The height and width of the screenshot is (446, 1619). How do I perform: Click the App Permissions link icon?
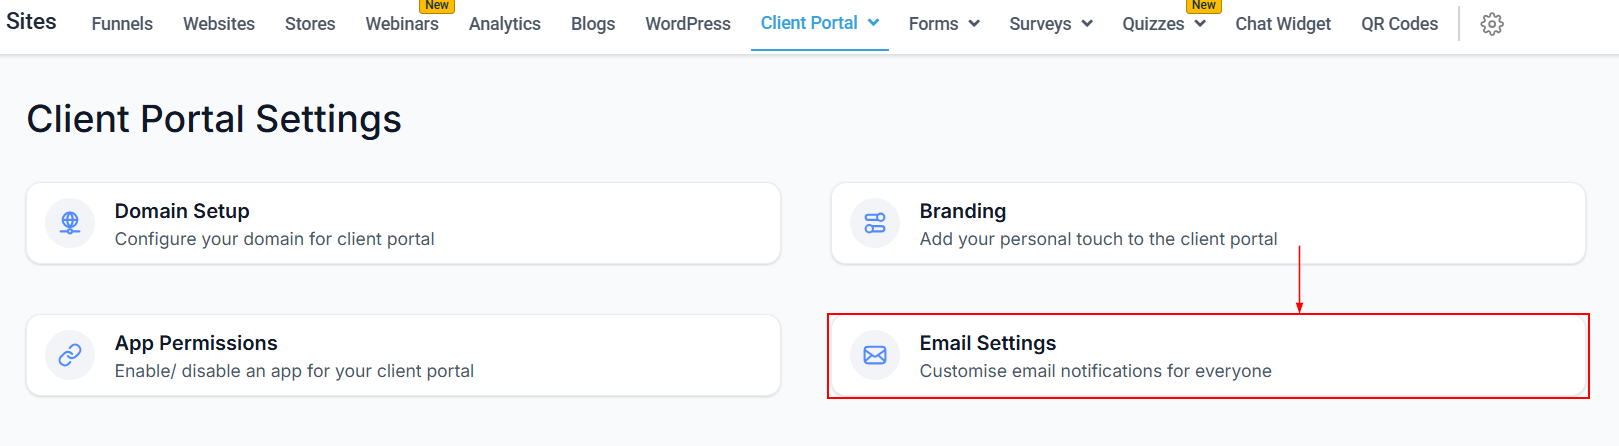pyautogui.click(x=70, y=355)
